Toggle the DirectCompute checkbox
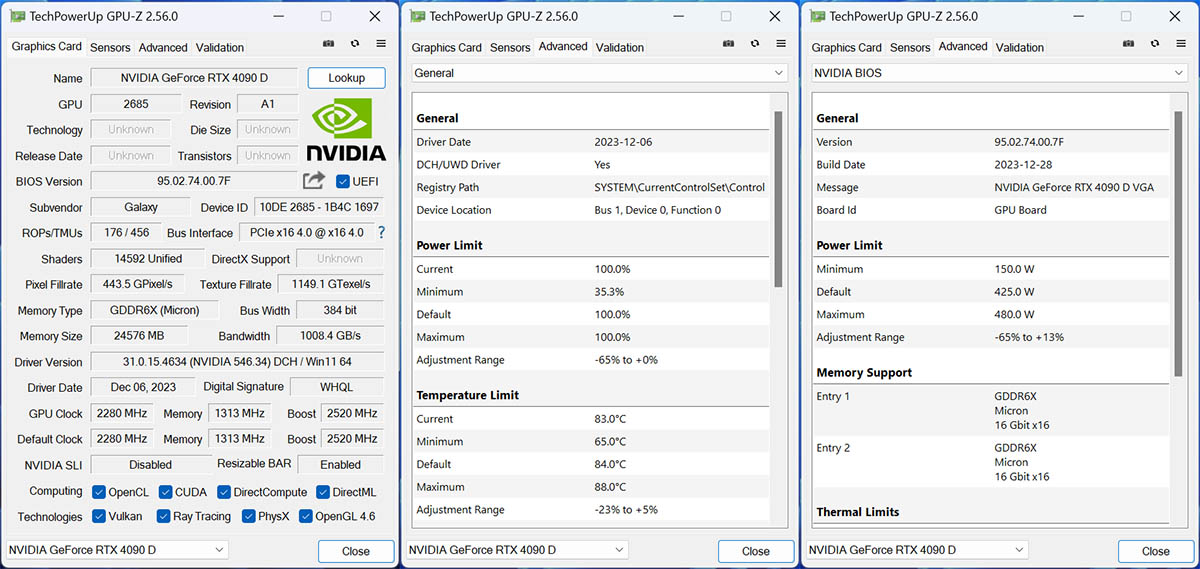This screenshot has width=1200, height=569. [224, 492]
